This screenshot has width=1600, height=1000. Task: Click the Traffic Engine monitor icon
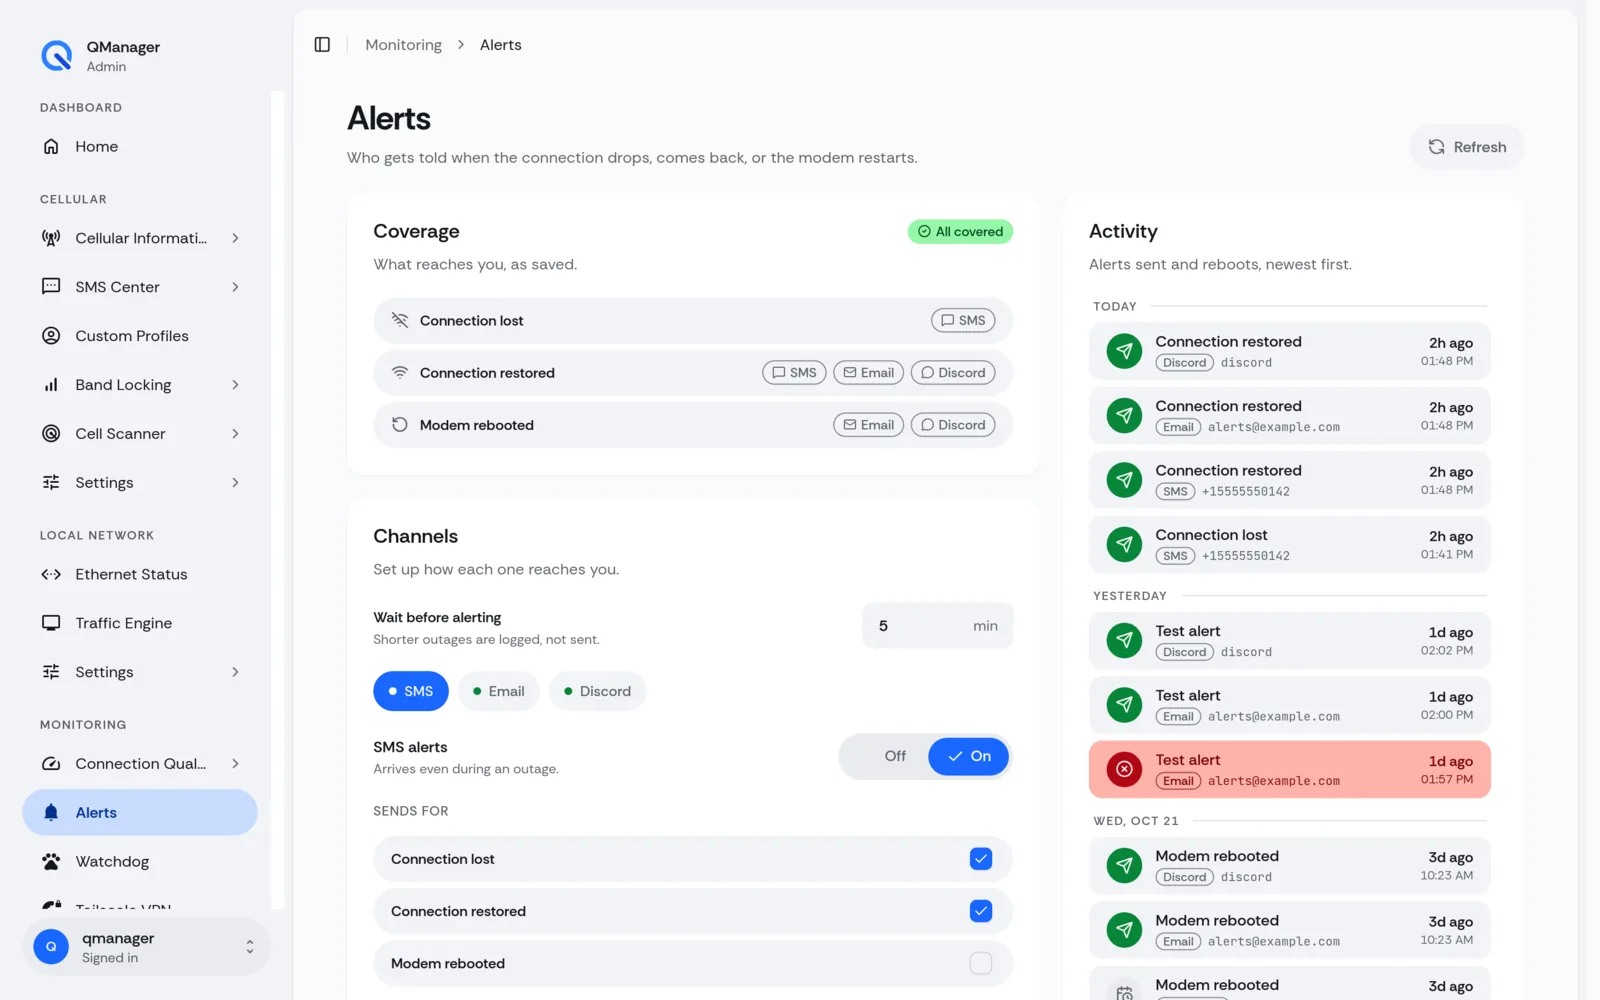[x=51, y=623]
